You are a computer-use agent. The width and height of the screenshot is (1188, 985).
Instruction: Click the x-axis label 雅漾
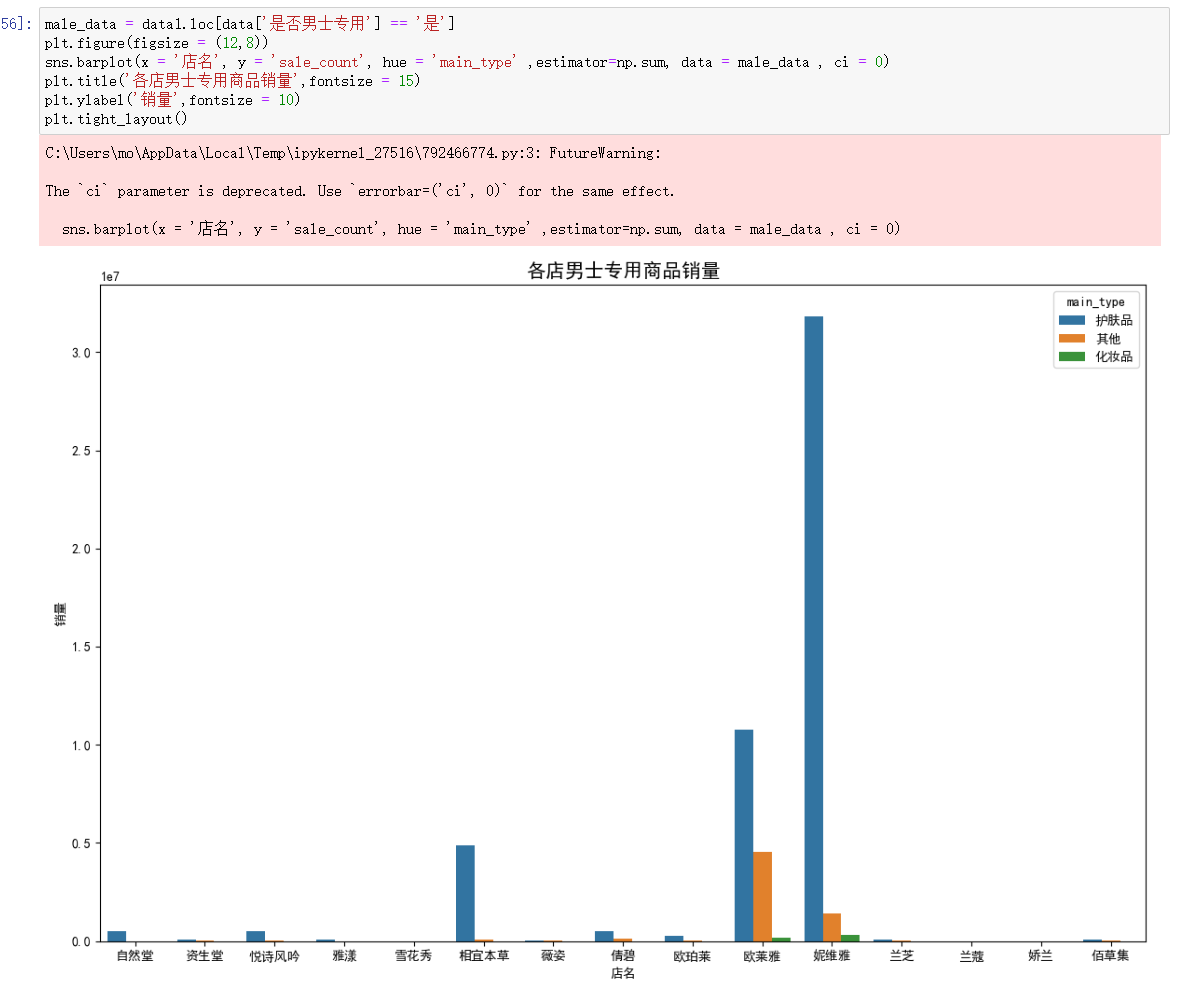344,956
